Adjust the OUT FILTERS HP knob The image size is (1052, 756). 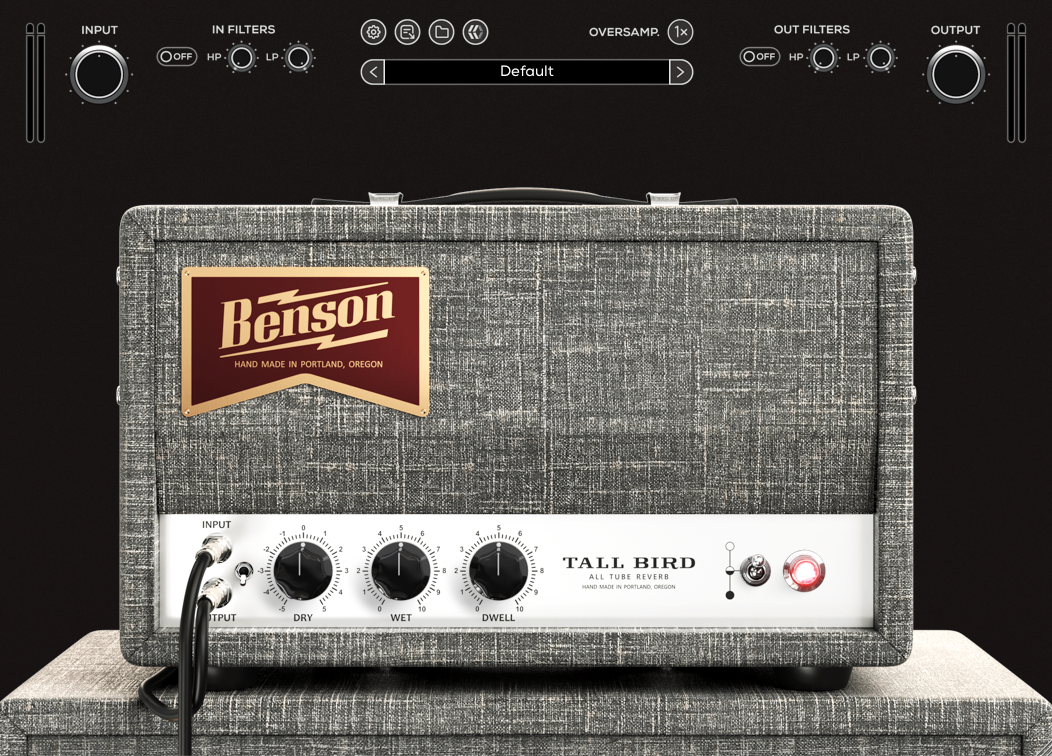pos(822,57)
